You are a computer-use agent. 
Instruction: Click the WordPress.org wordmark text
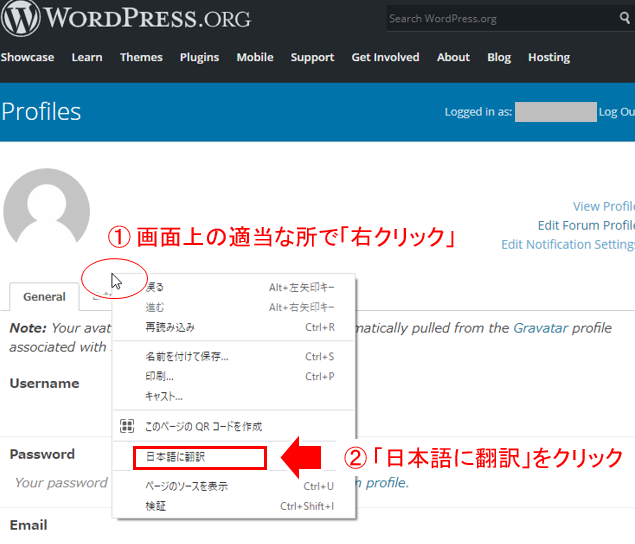pyautogui.click(x=147, y=19)
